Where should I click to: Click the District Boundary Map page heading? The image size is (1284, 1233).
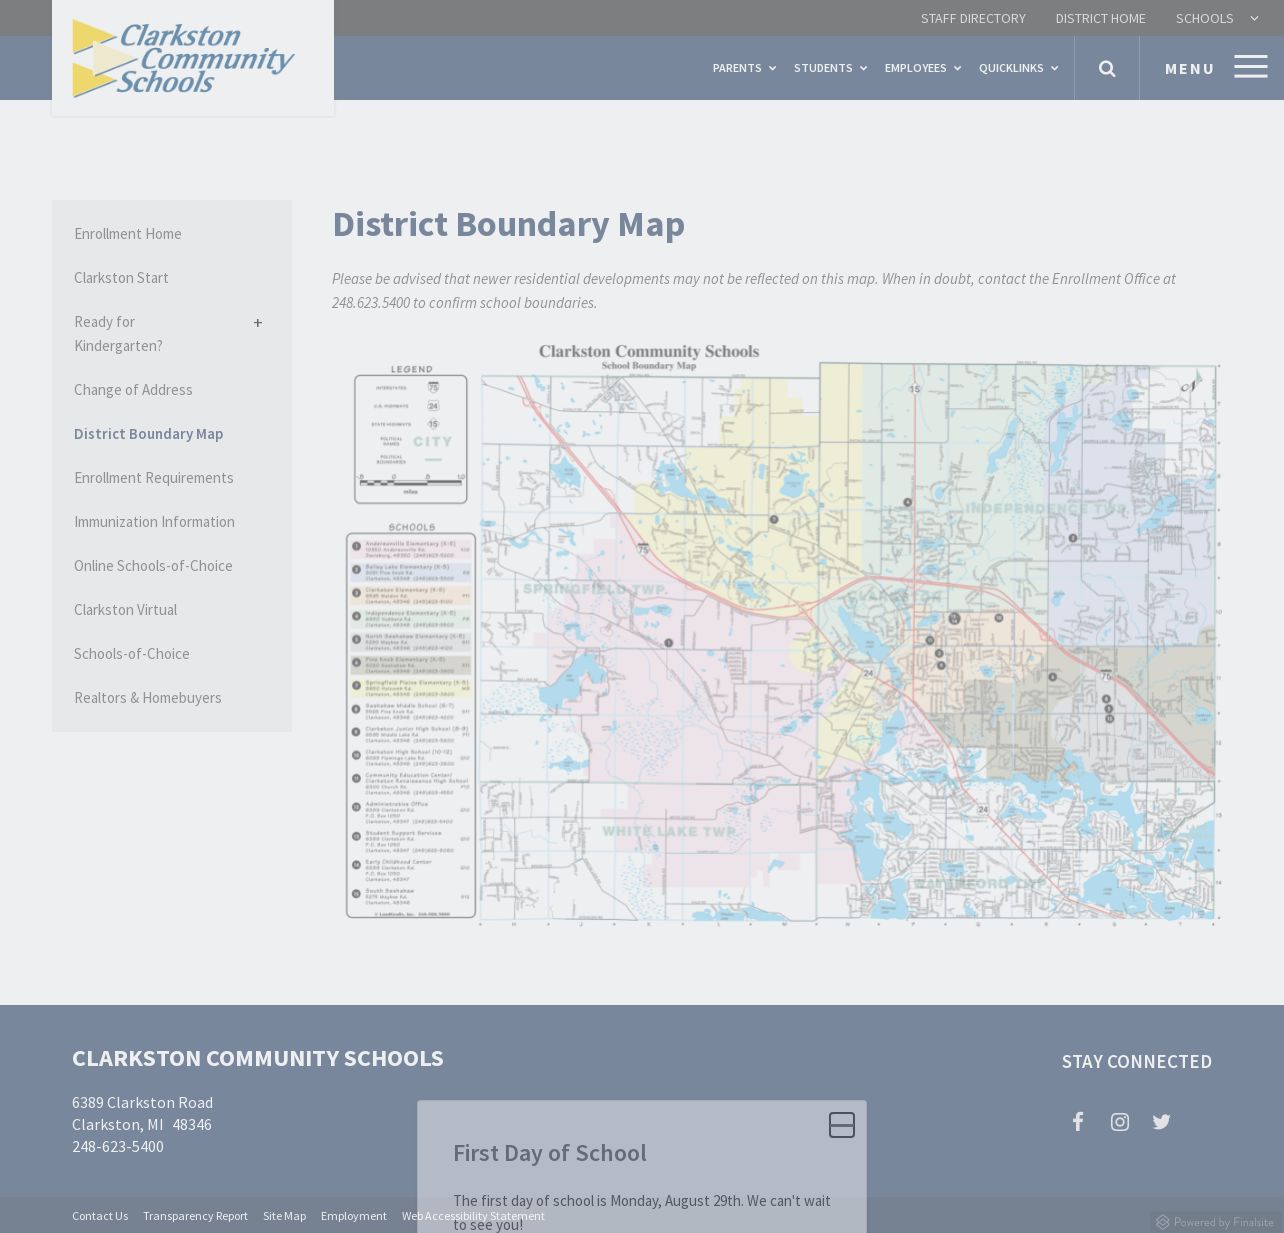(x=508, y=224)
